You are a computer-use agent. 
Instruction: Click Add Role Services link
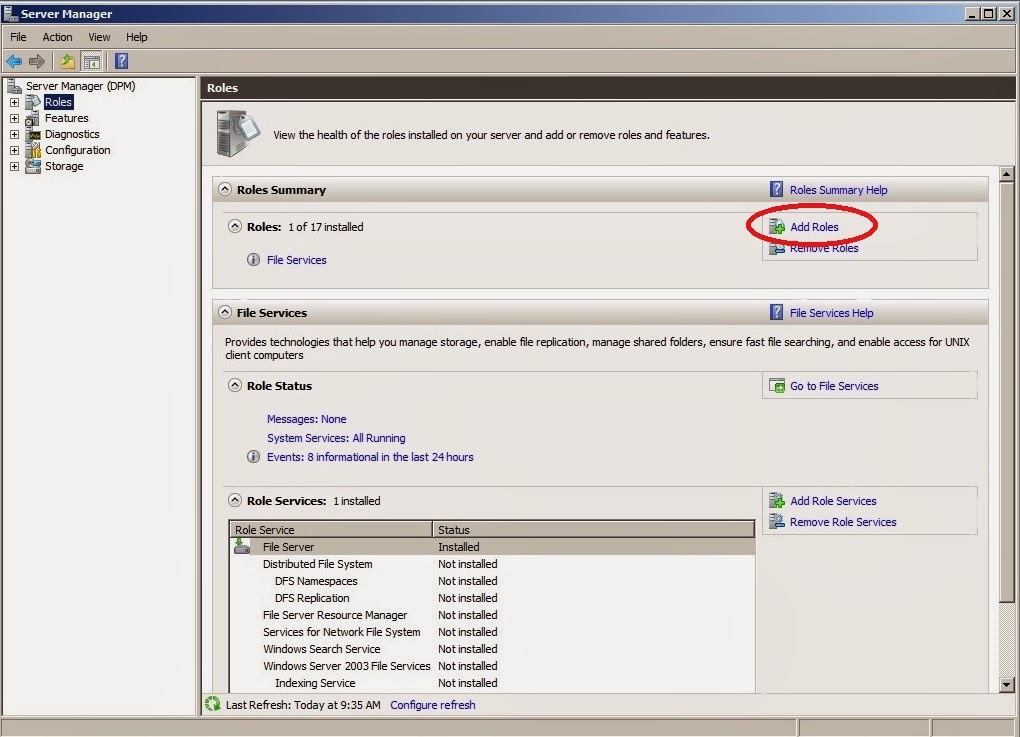click(833, 501)
